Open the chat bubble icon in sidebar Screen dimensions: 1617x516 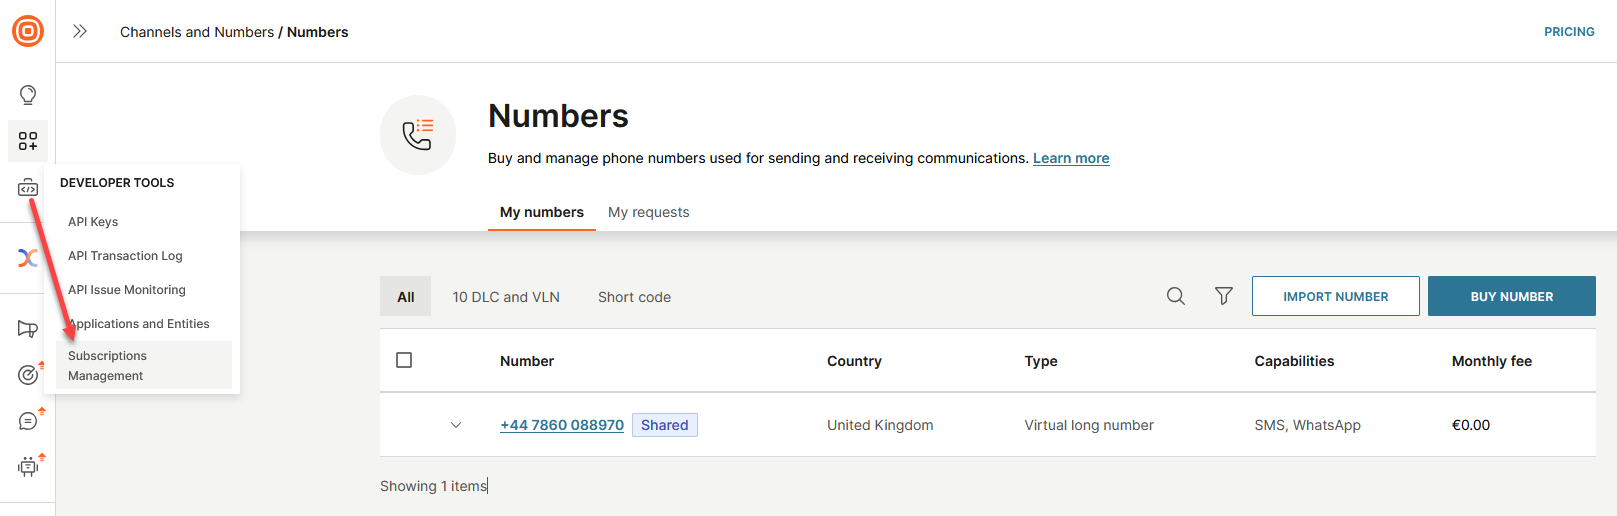pos(28,421)
